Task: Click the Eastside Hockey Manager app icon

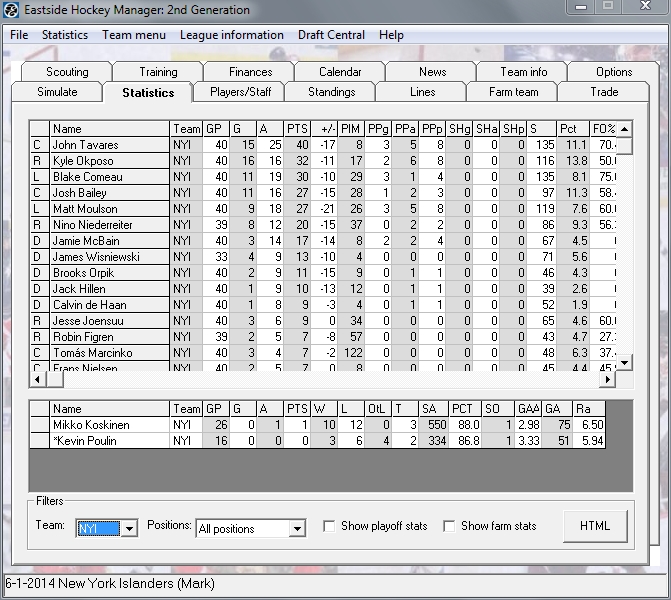Action: [x=11, y=9]
